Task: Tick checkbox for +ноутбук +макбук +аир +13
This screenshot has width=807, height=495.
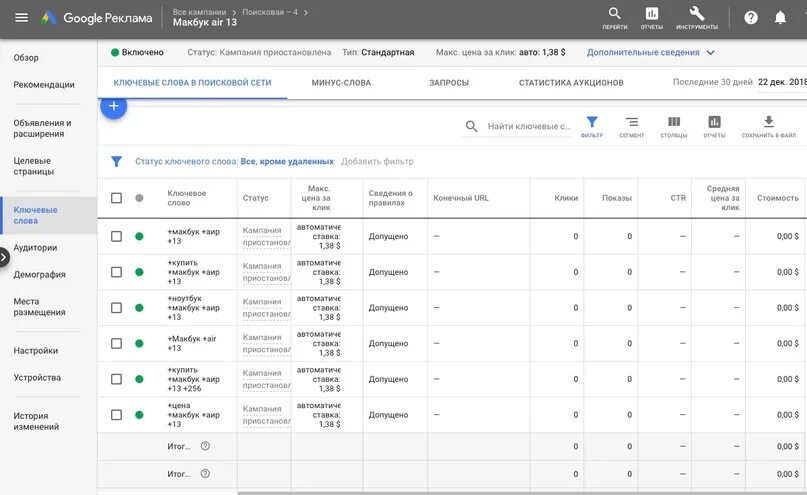Action: 116,308
